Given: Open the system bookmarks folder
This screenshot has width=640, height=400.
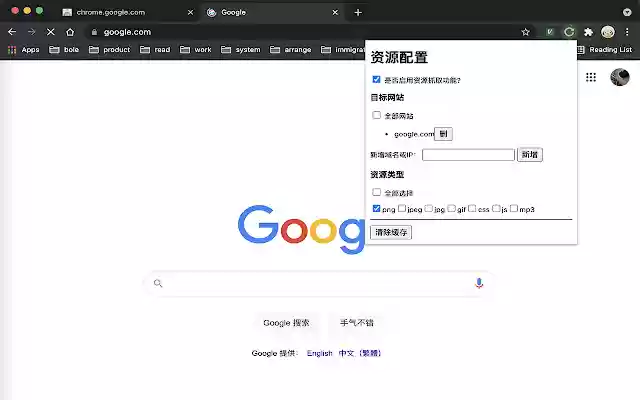Looking at the screenshot, I should tap(240, 50).
